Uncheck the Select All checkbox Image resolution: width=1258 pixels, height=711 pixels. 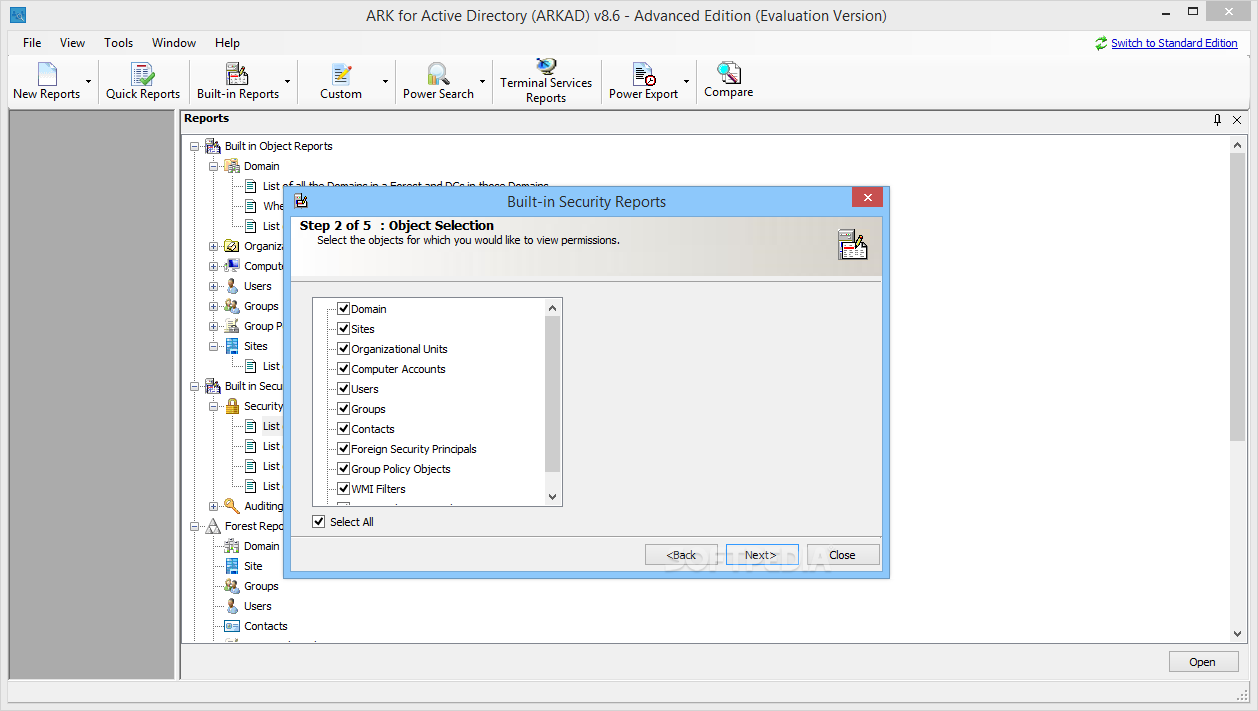coord(319,522)
